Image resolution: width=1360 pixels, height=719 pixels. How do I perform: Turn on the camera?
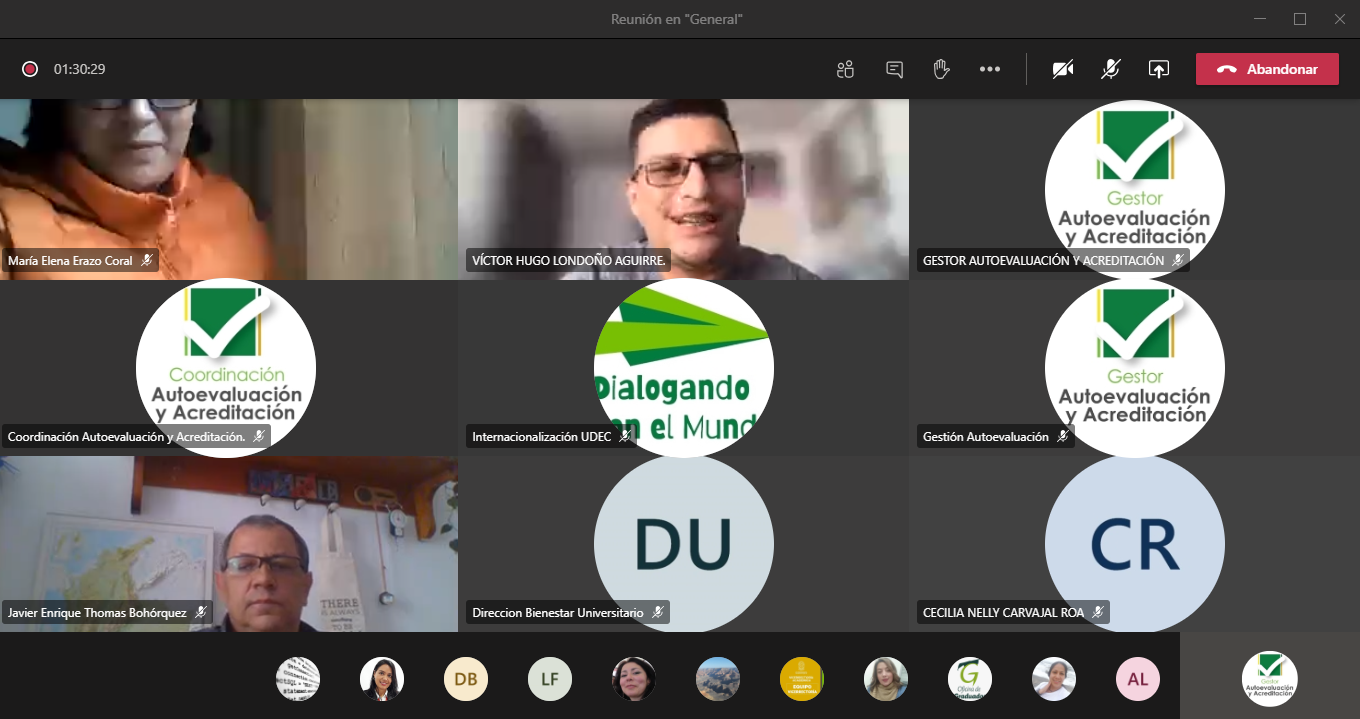click(x=1063, y=69)
